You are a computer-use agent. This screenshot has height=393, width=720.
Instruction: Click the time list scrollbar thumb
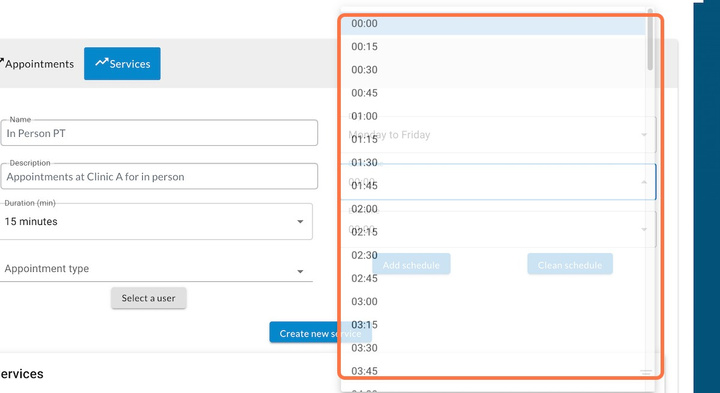(x=650, y=39)
